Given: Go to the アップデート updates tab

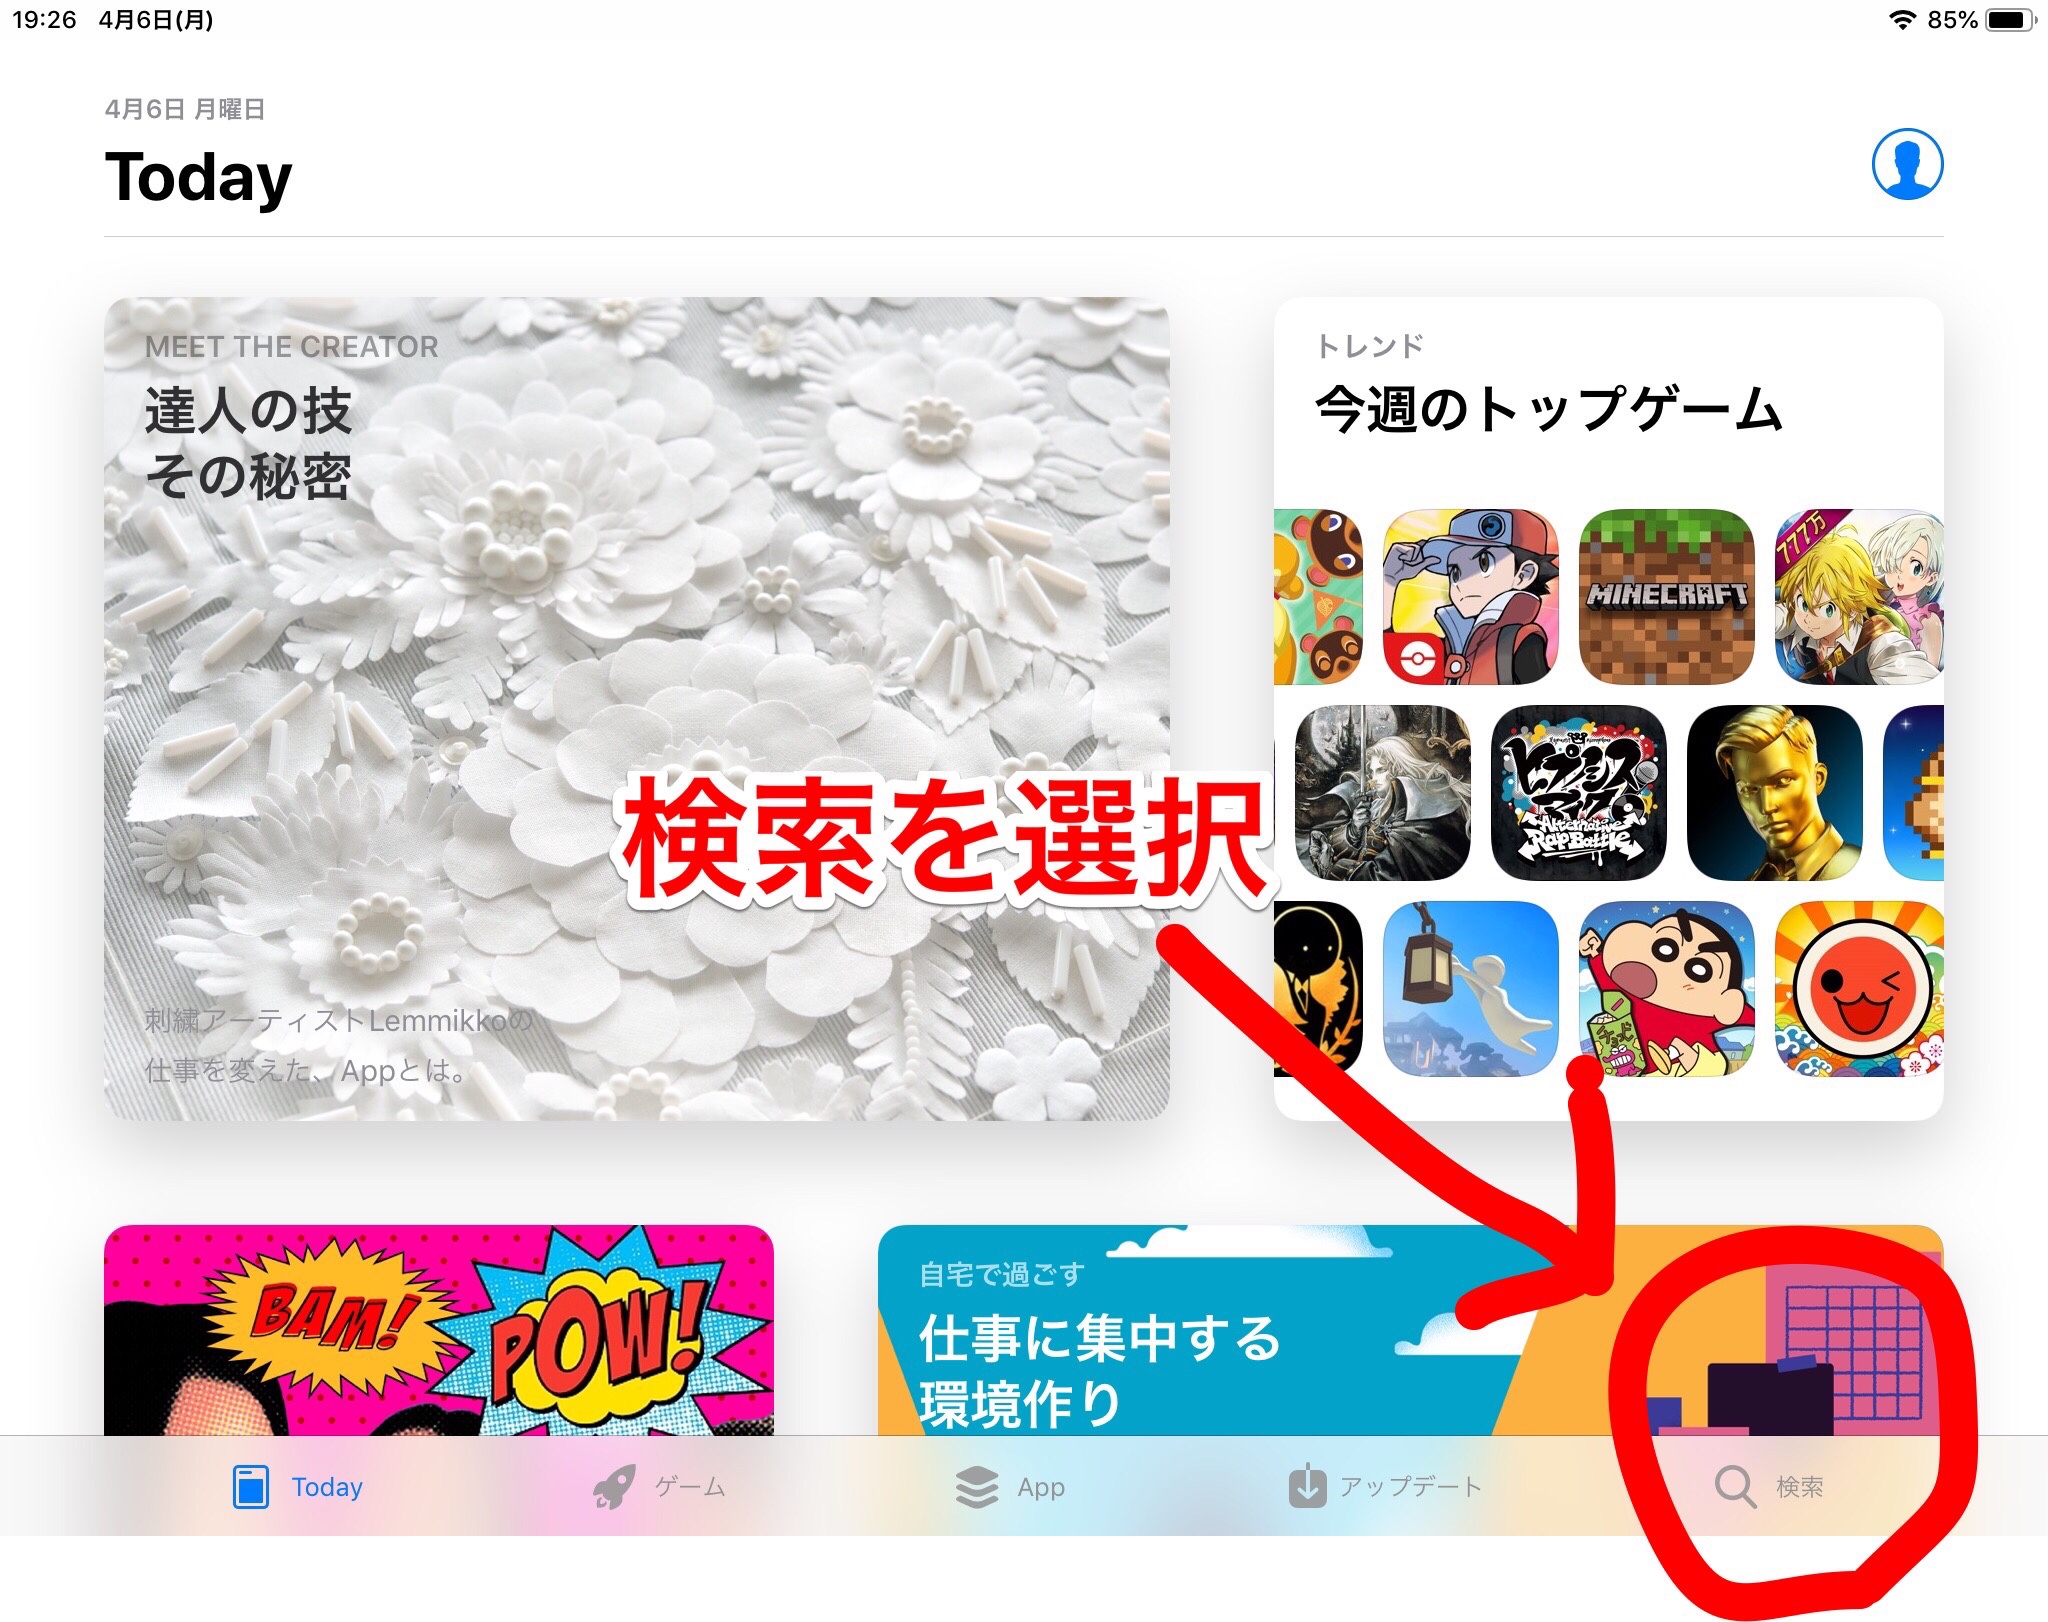Looking at the screenshot, I should pyautogui.click(x=1385, y=1487).
